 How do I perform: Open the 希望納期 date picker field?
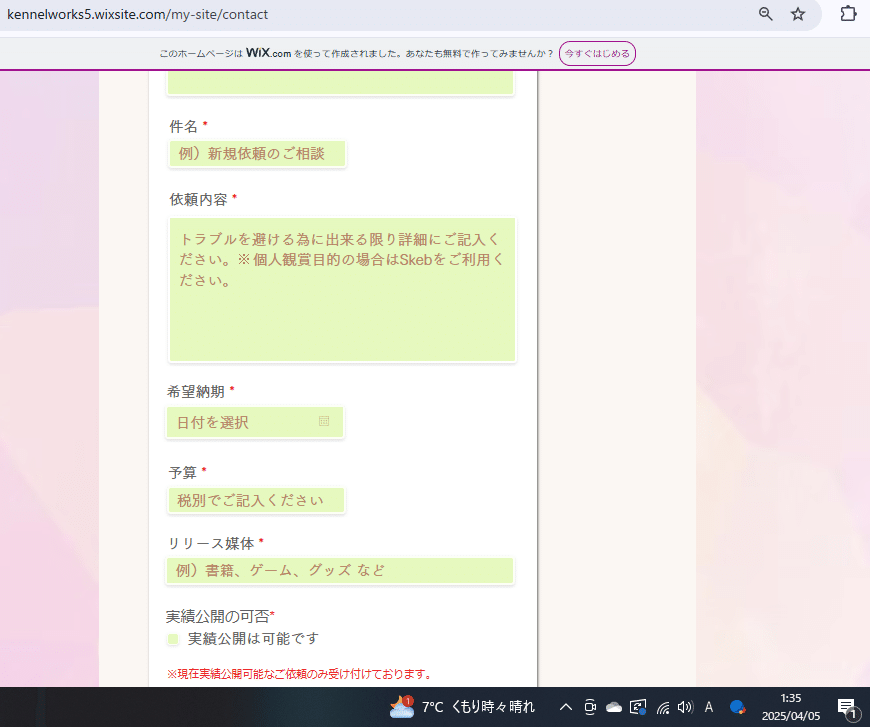[x=255, y=422]
